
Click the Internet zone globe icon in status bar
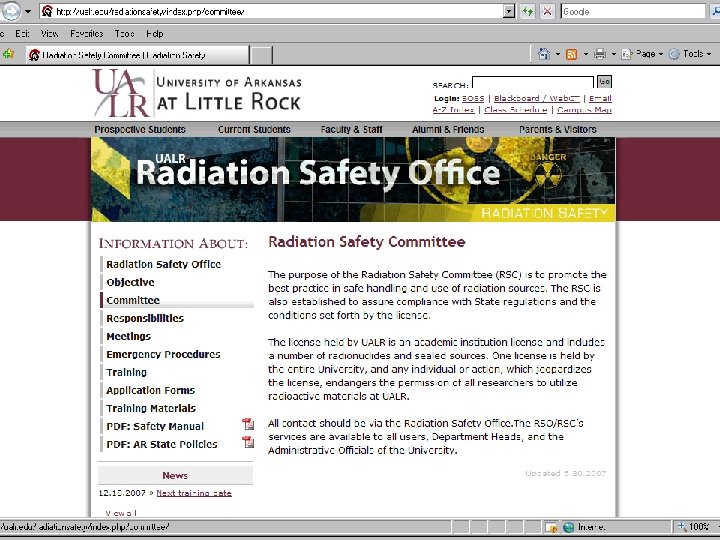tap(568, 527)
